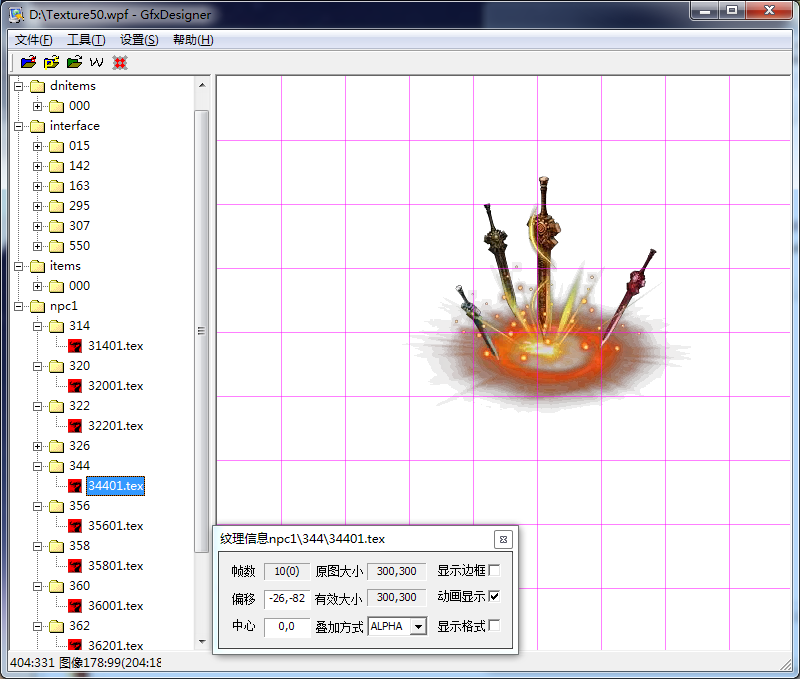Click the yellow open-folder toolbar icon

click(x=52, y=62)
